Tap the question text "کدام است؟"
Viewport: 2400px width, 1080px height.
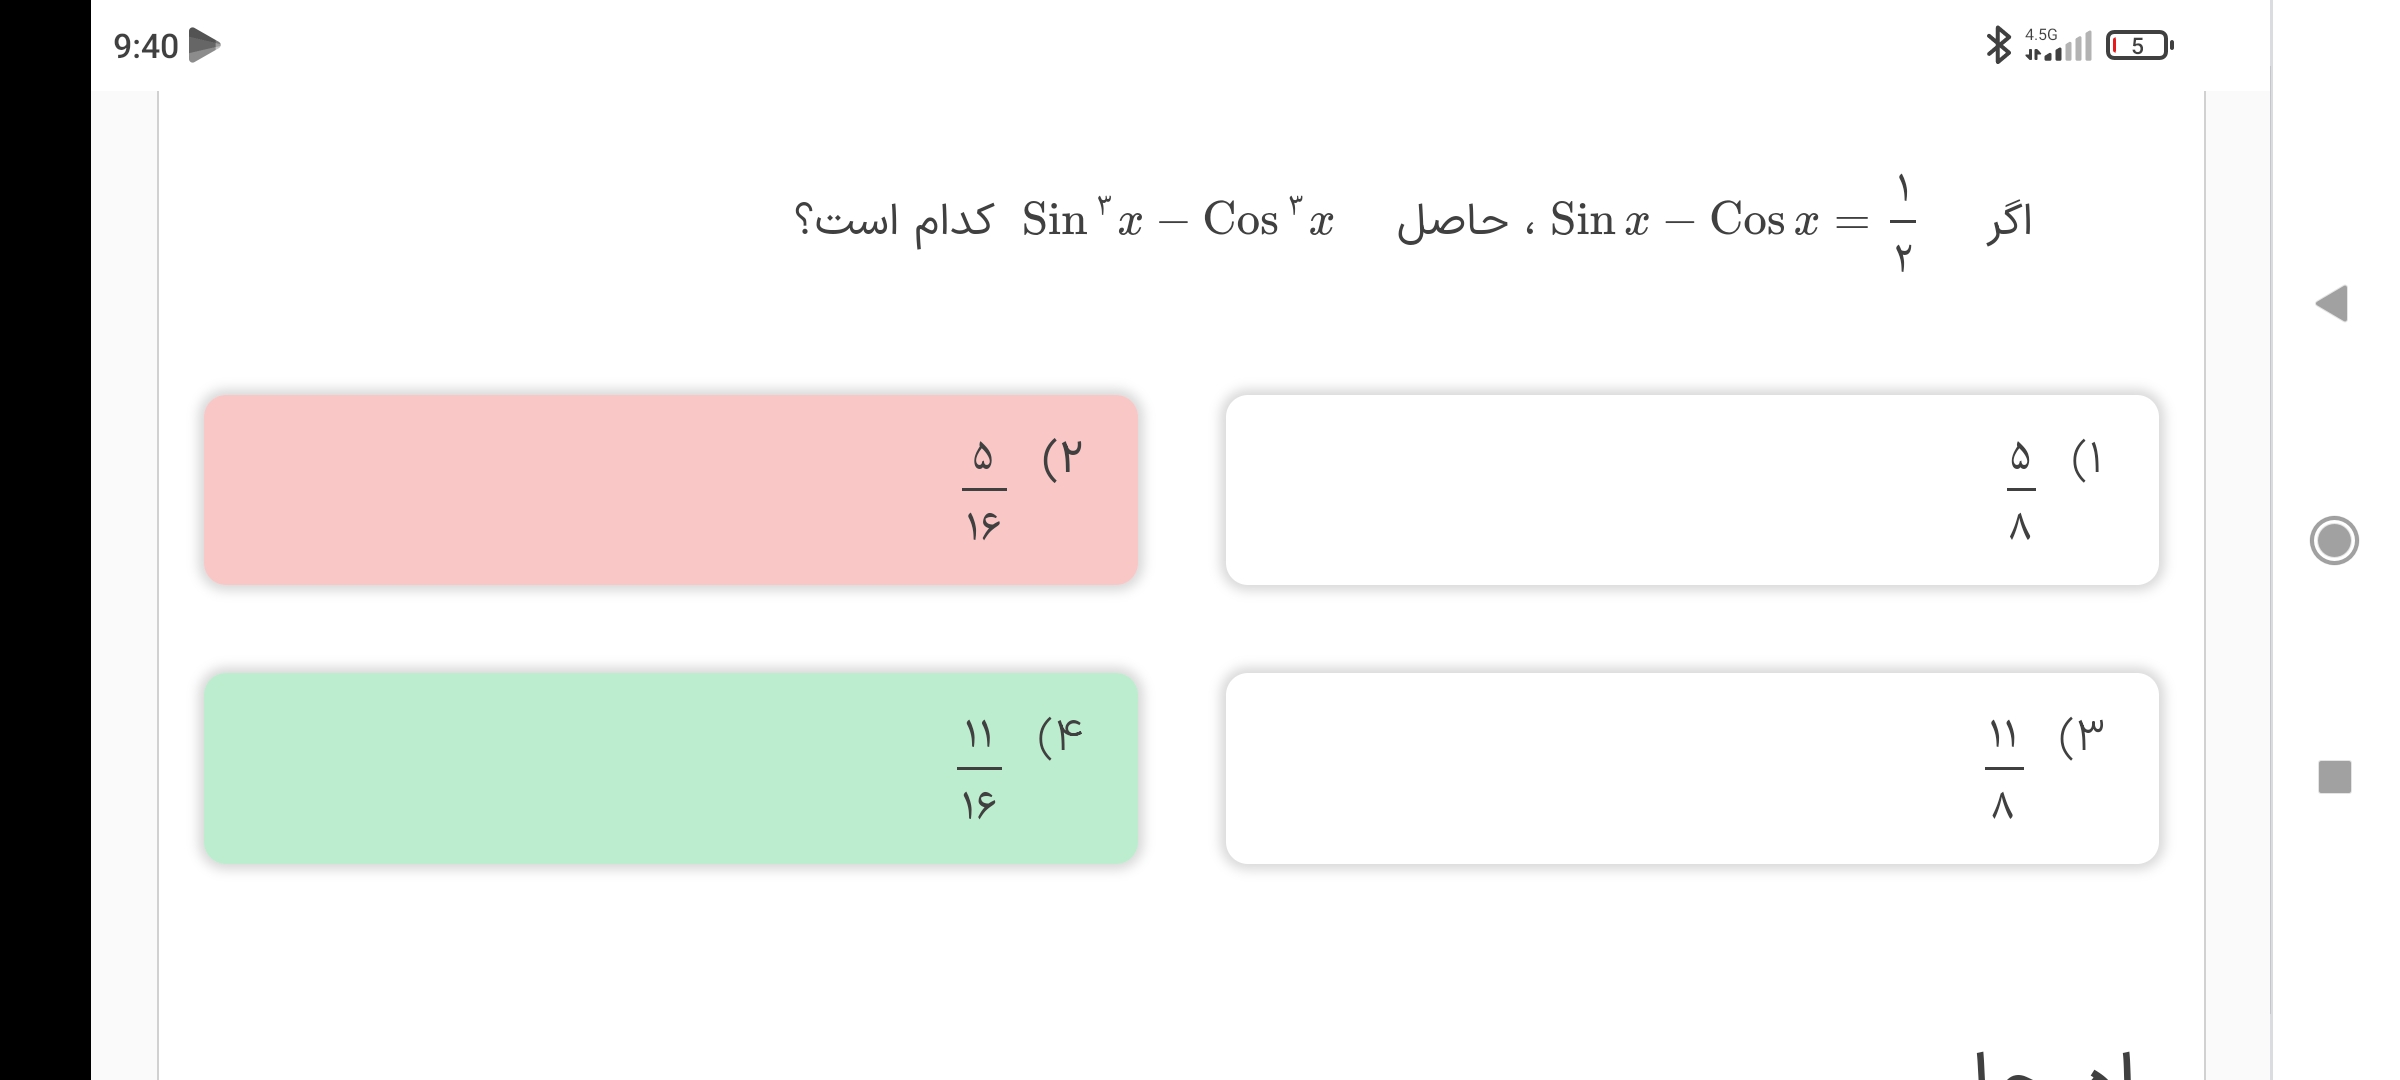894,220
